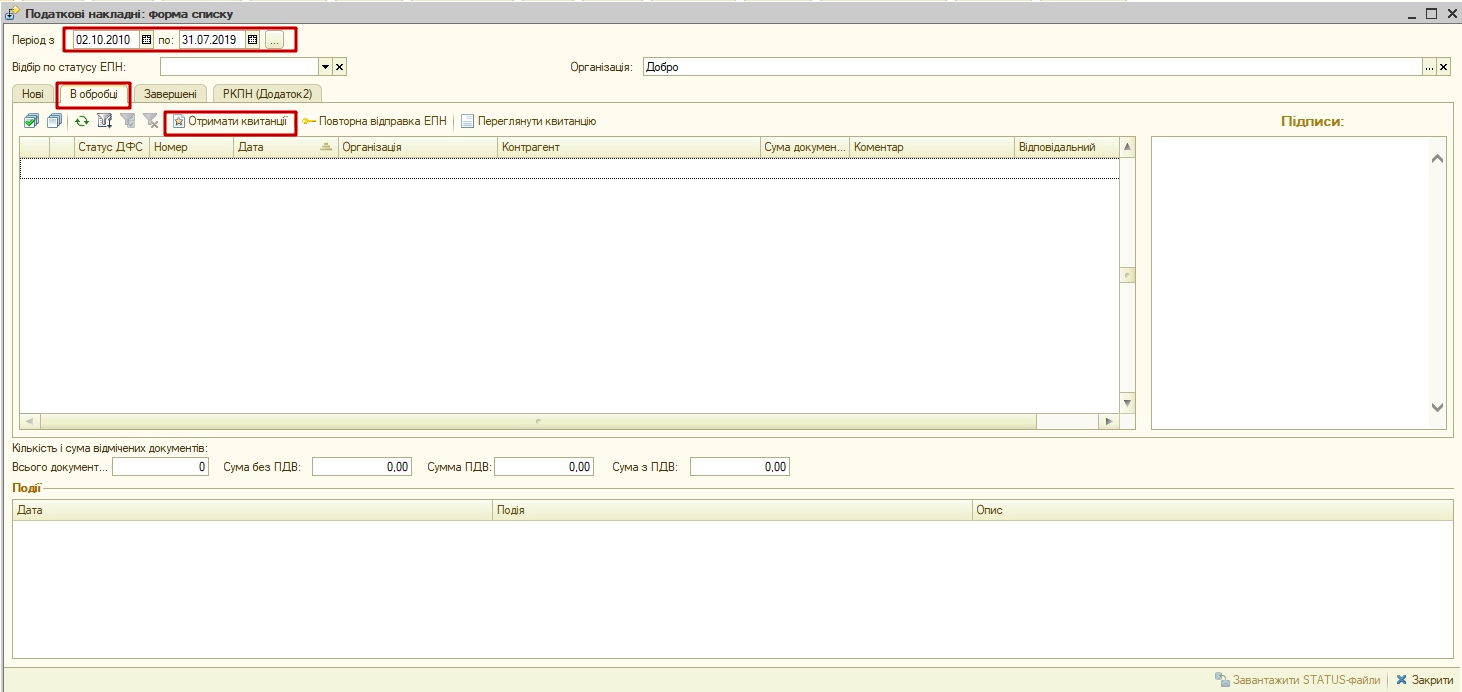Click Переглянути квитанцію
Viewport: 1462px width, 692px height.
[528, 121]
